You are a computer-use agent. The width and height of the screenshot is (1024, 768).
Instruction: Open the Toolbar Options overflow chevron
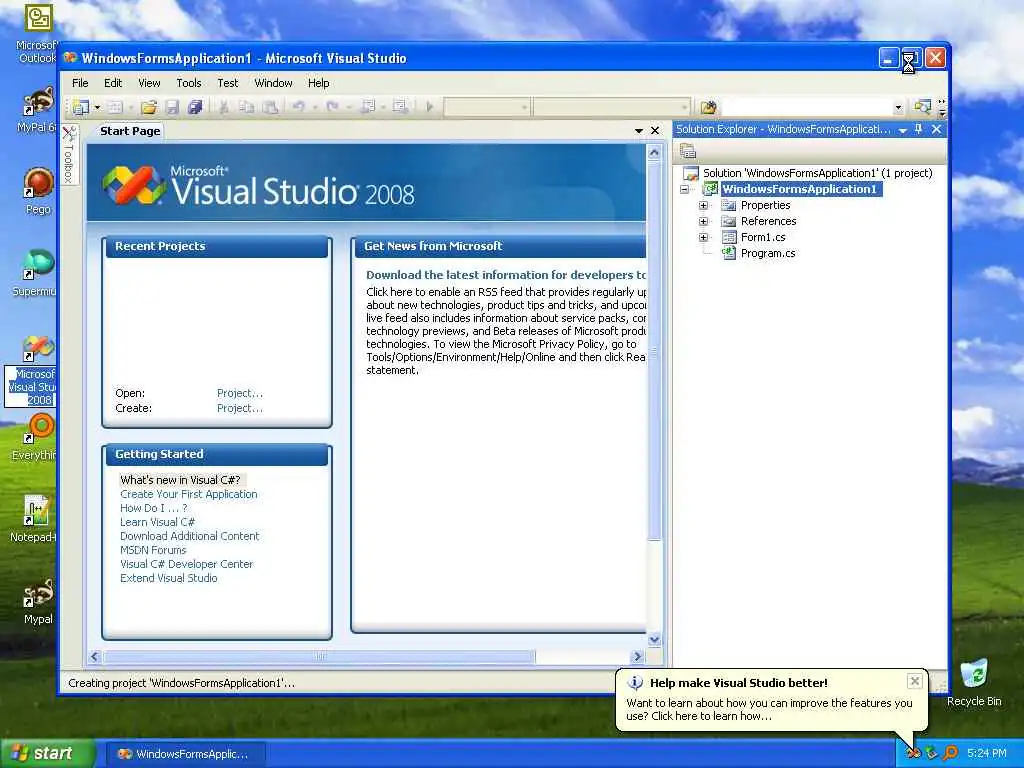point(942,107)
